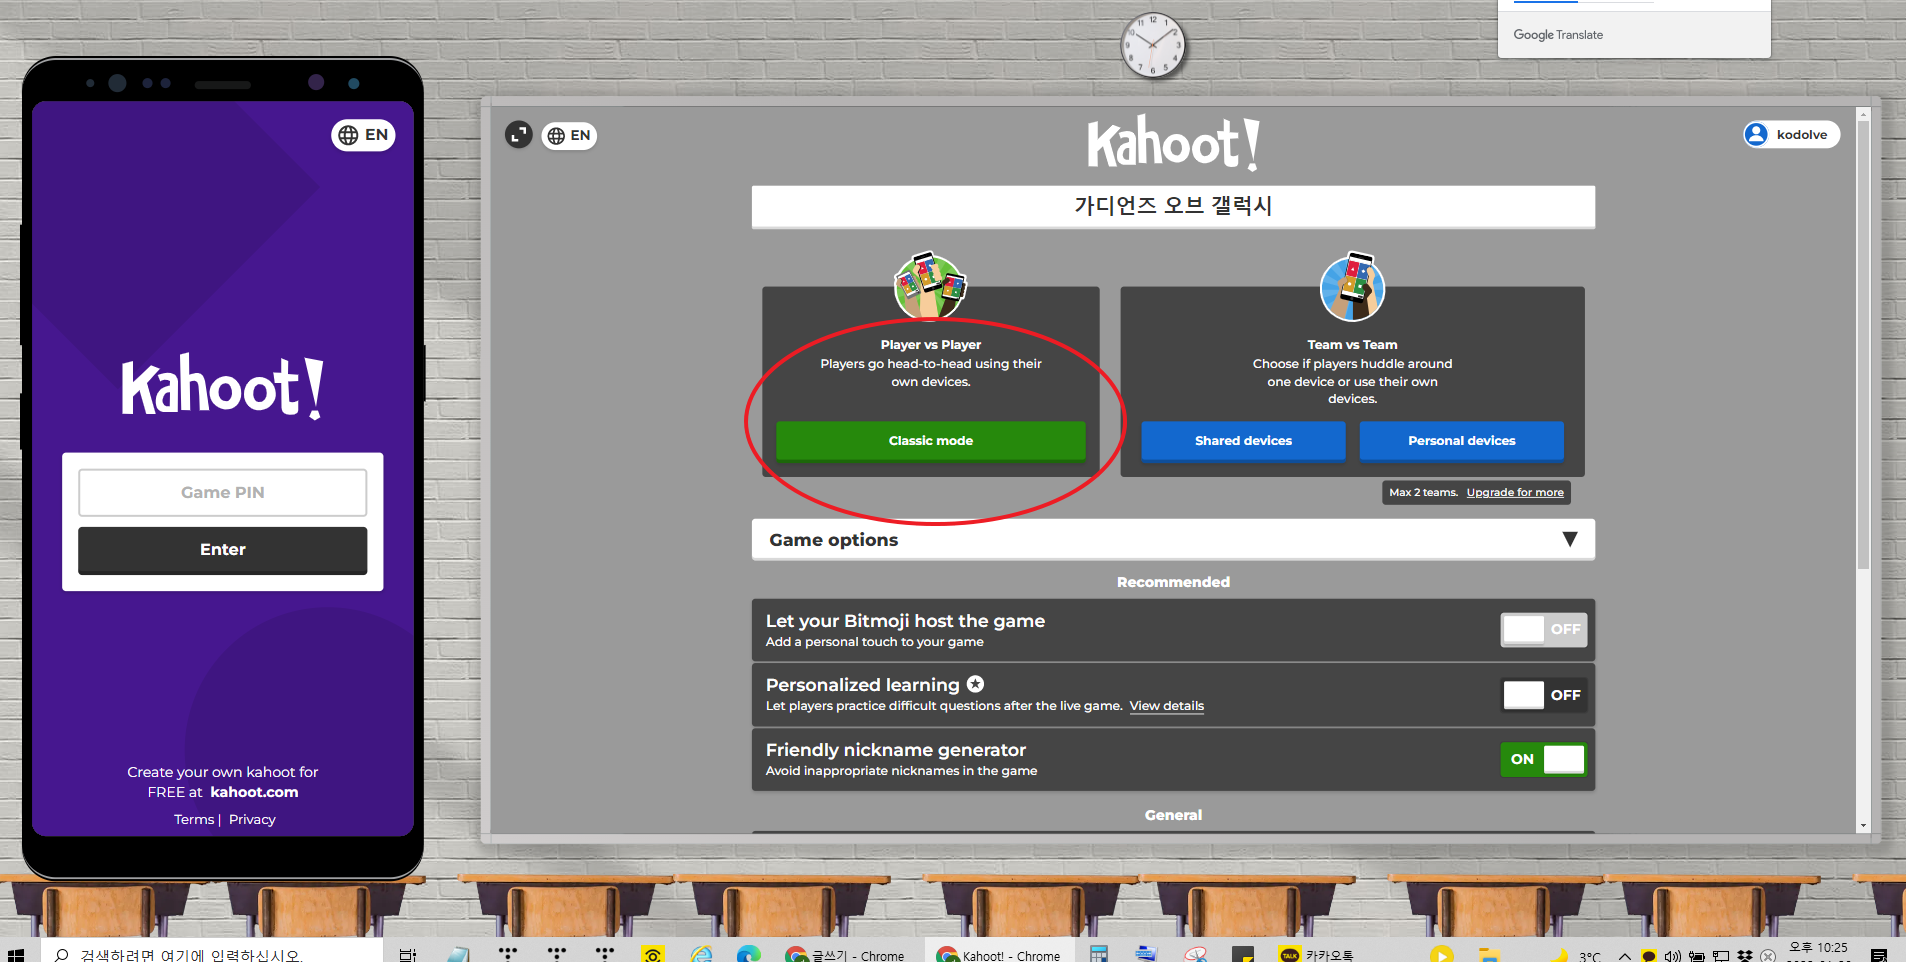
Task: Click the Dropbox tray icon
Action: 1745,956
